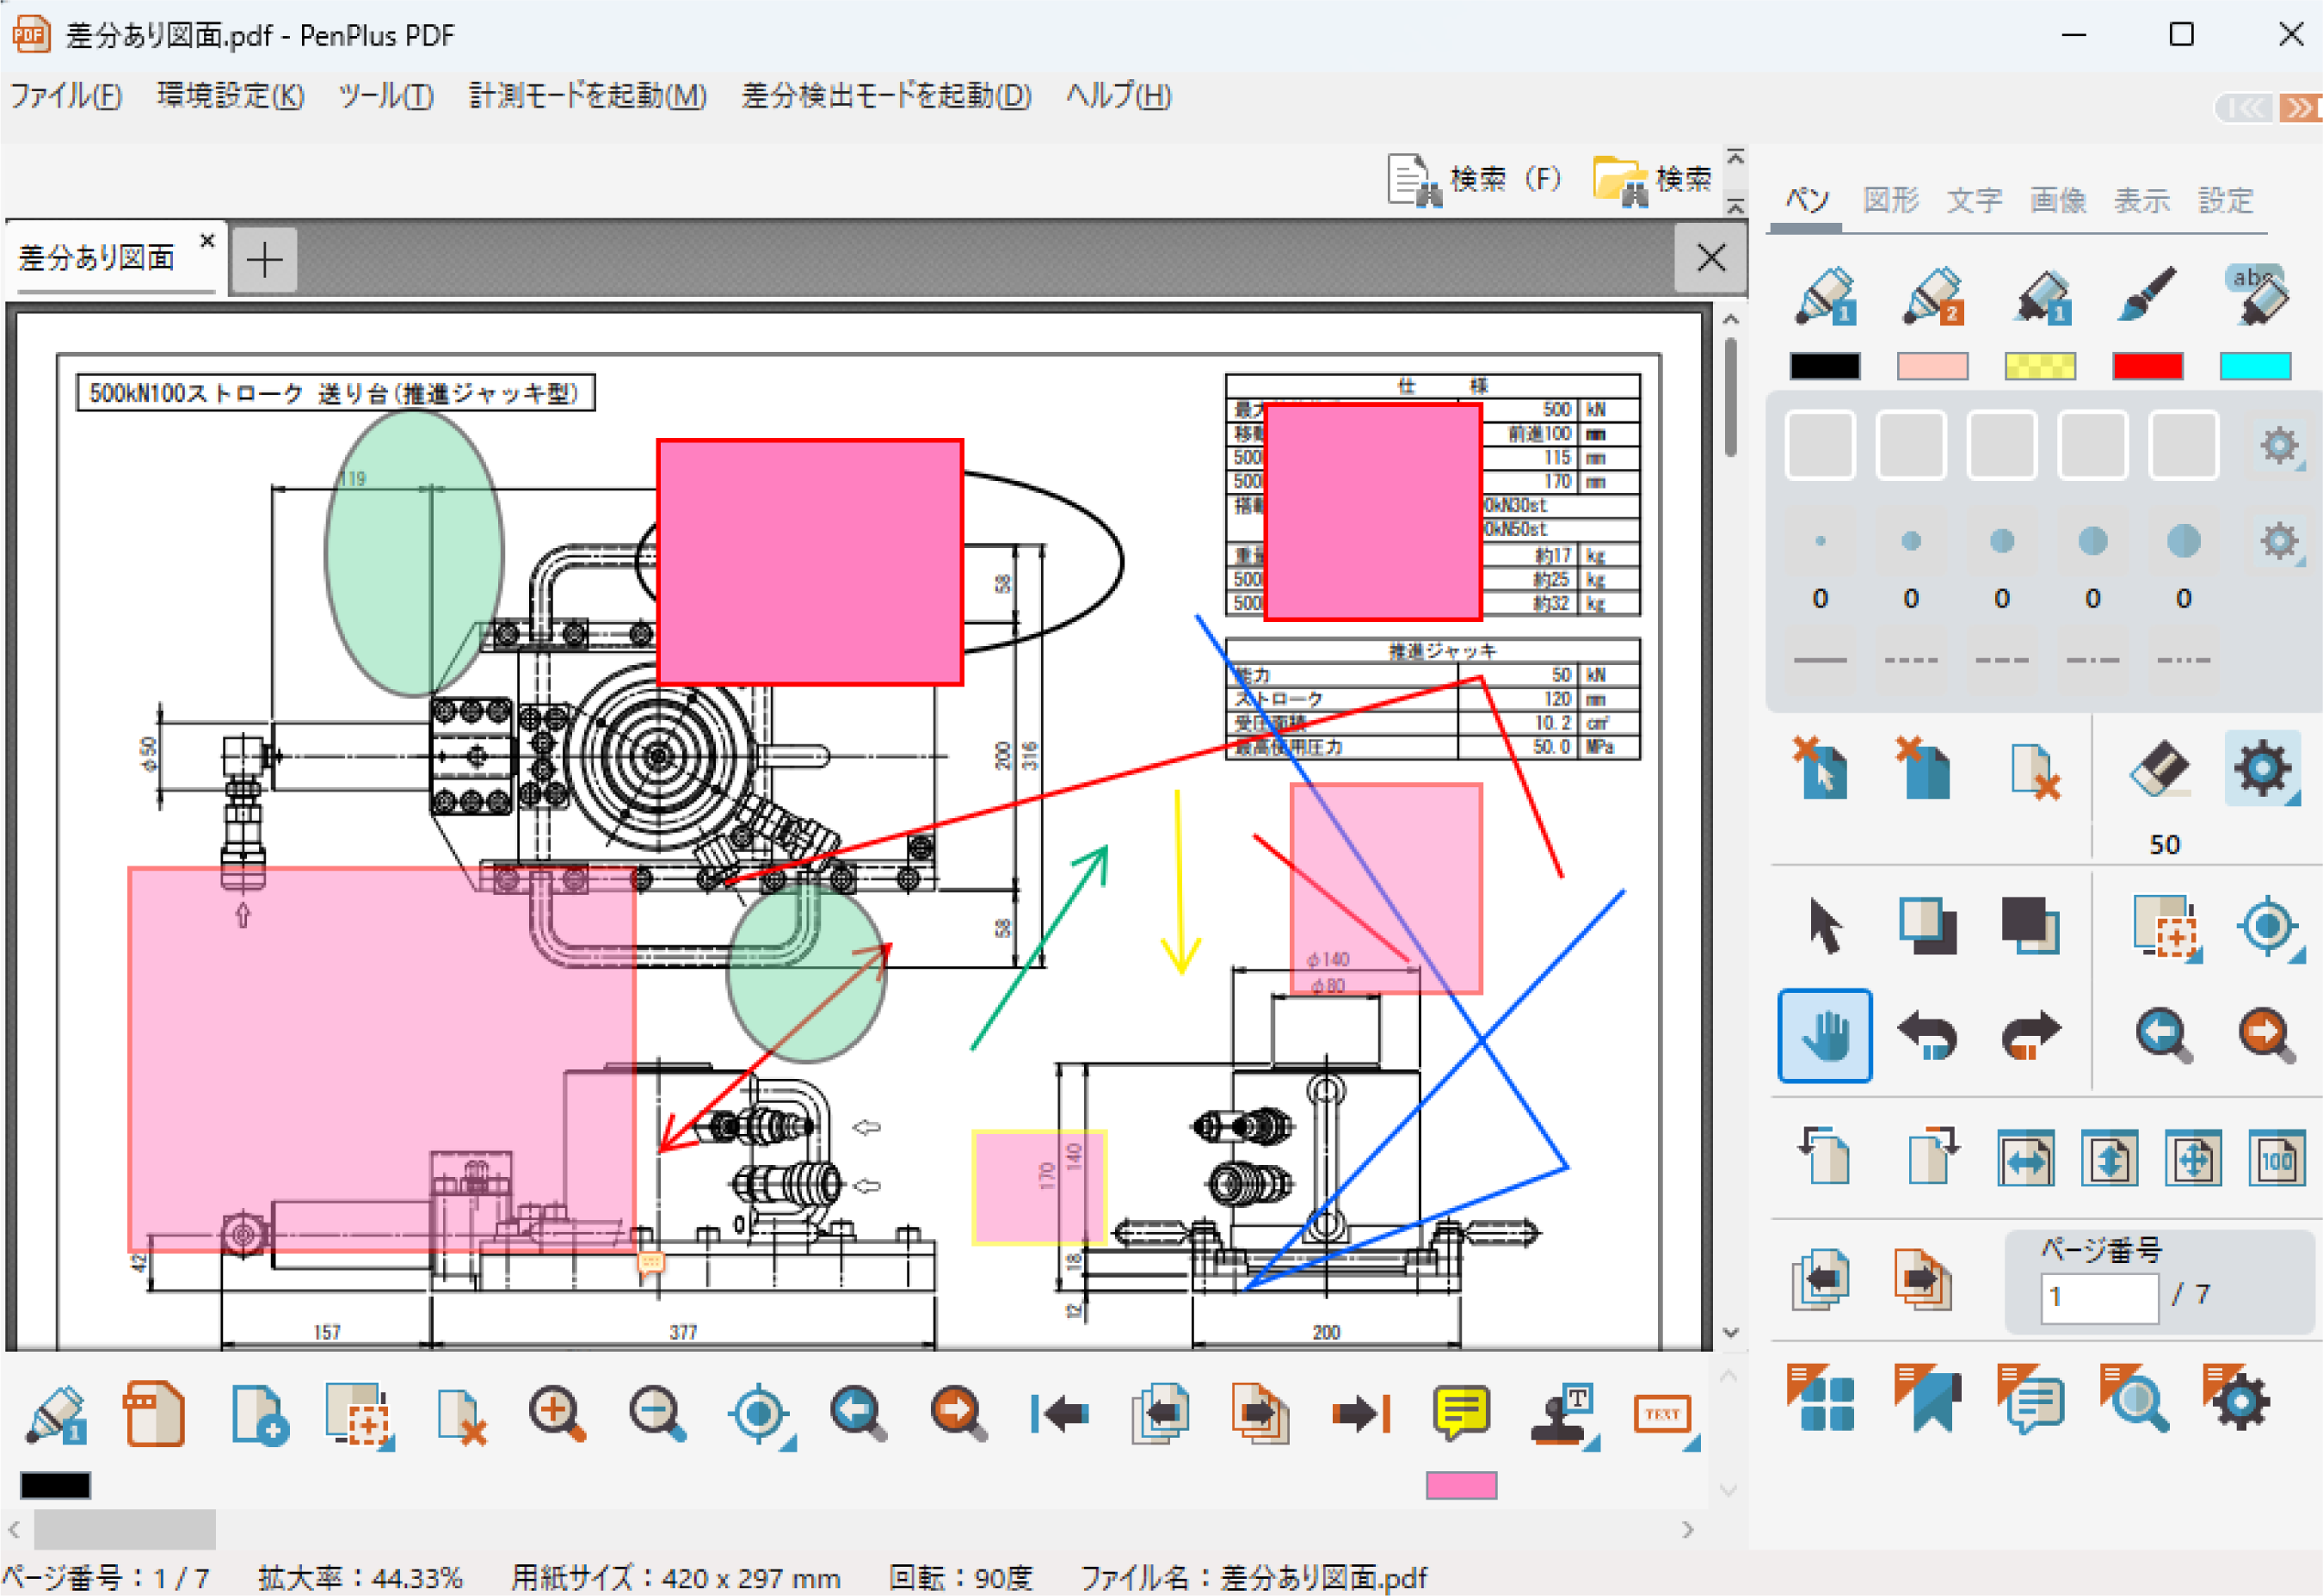This screenshot has height=1596, width=2323.
Task: Open the settings gear for pen thickness
Action: coord(2278,541)
